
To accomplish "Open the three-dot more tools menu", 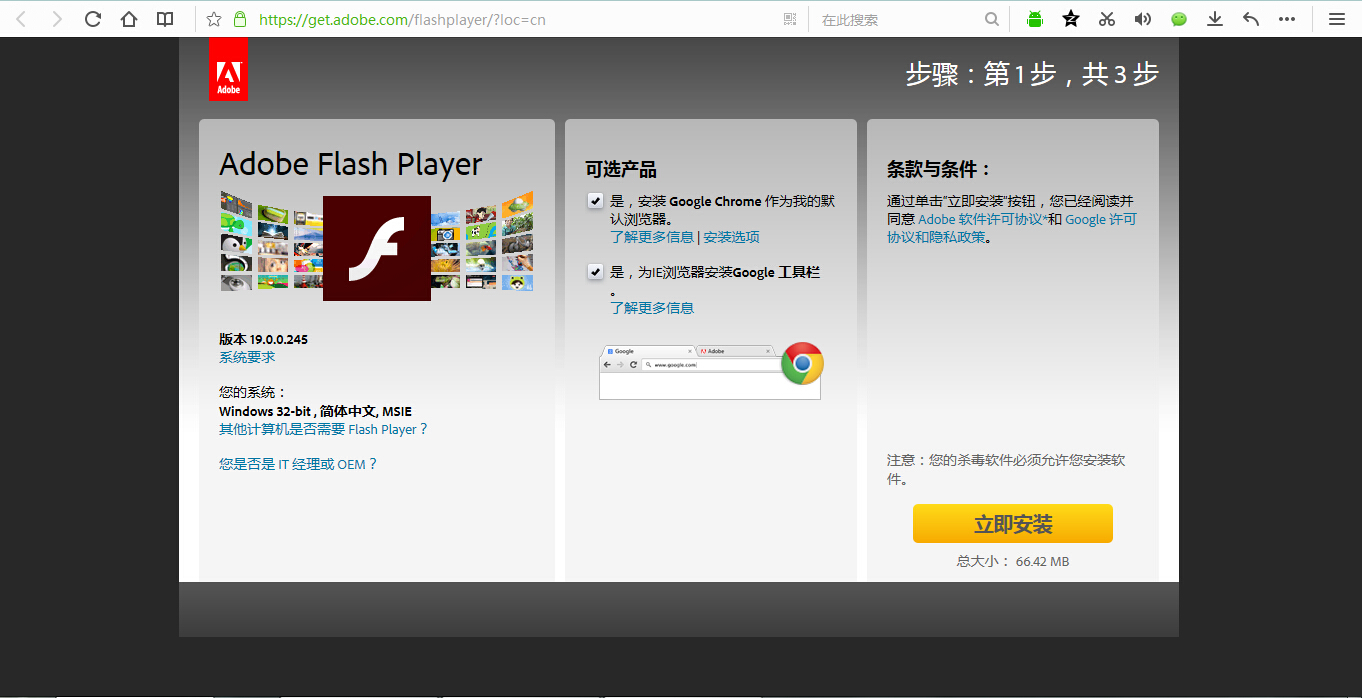I will pyautogui.click(x=1287, y=19).
